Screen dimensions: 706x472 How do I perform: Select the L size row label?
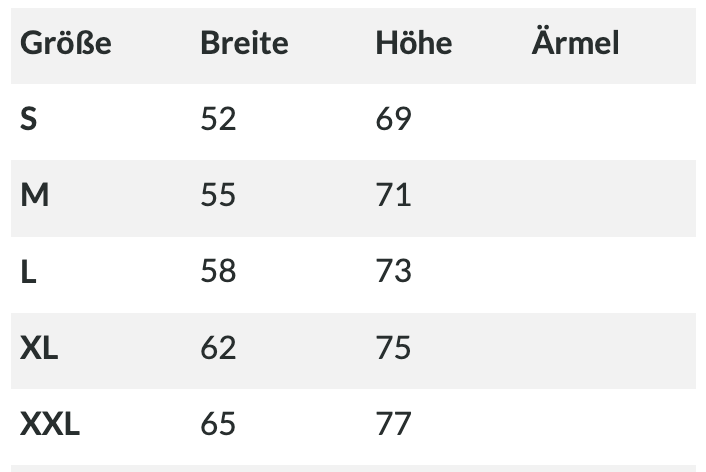coord(28,272)
